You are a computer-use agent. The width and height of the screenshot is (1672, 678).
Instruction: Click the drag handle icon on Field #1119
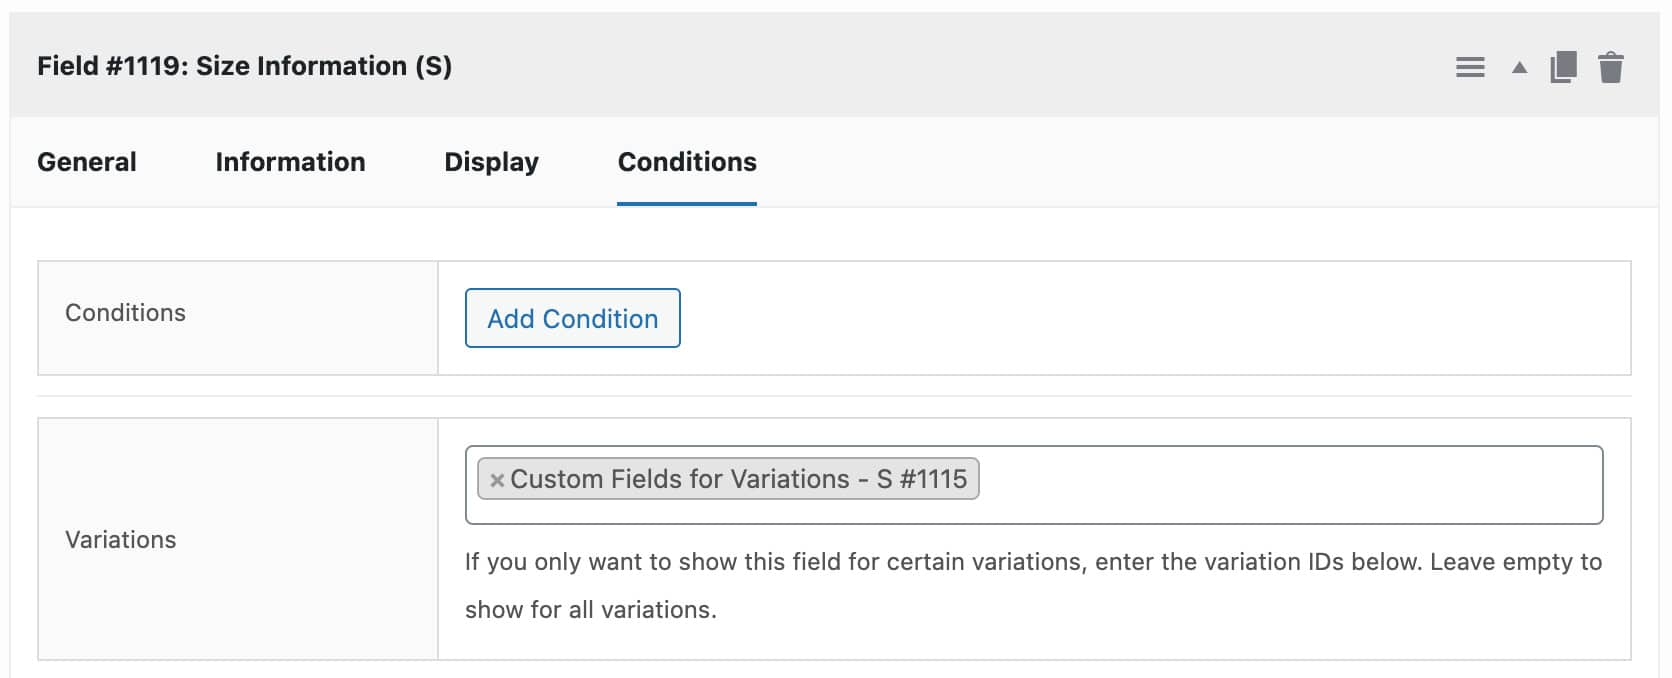1470,68
